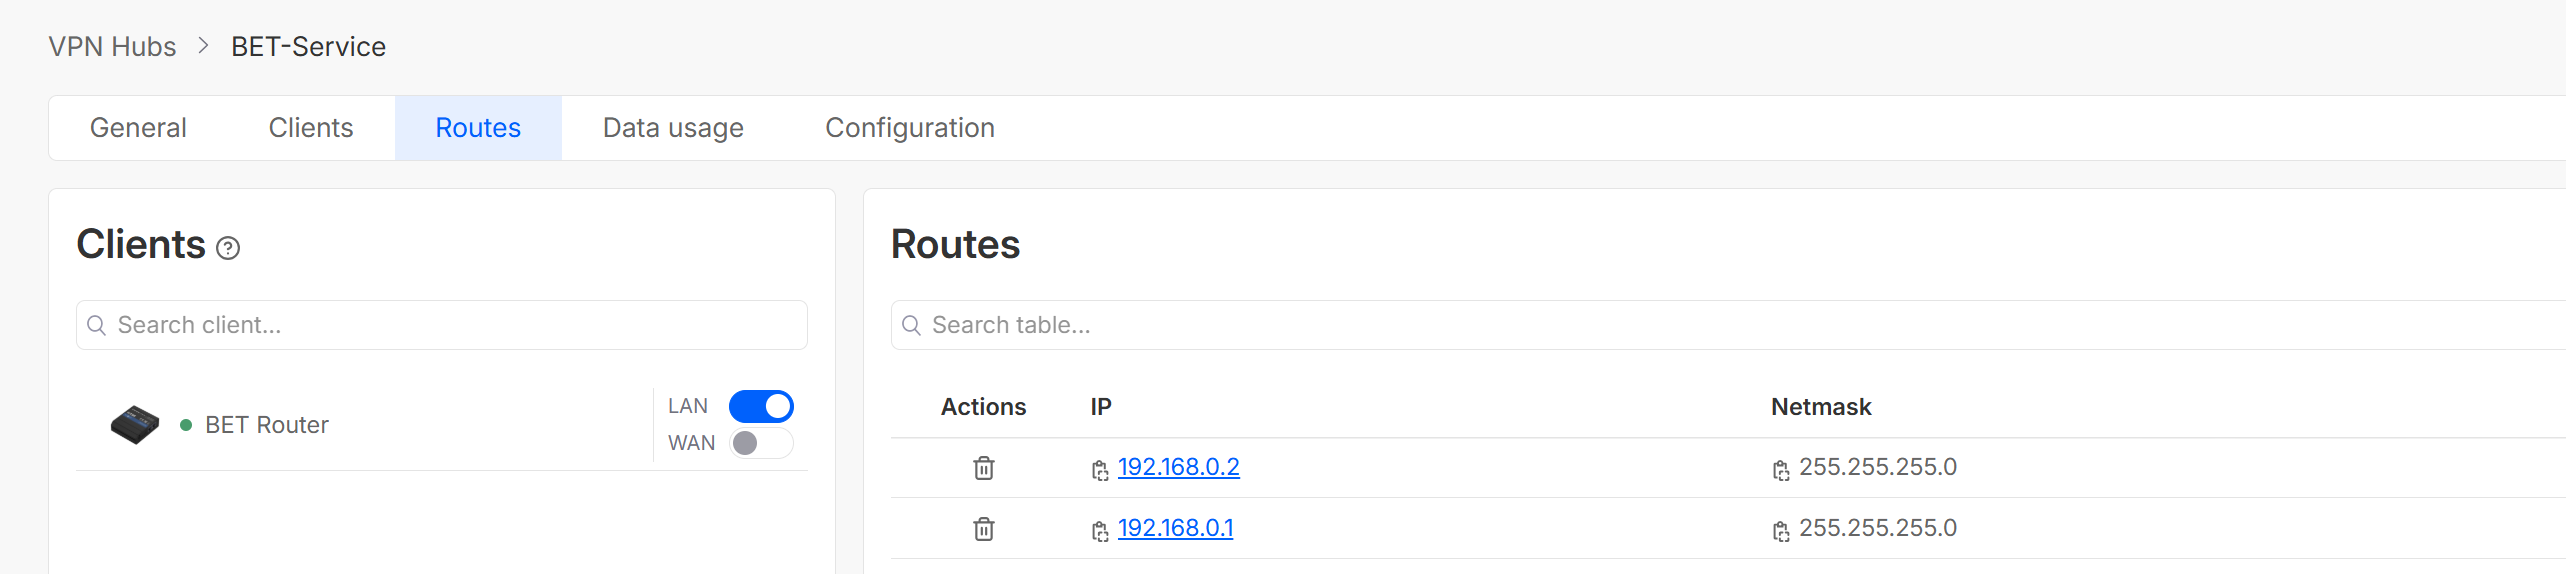
Task: Go to the Configuration tab
Action: (x=910, y=128)
